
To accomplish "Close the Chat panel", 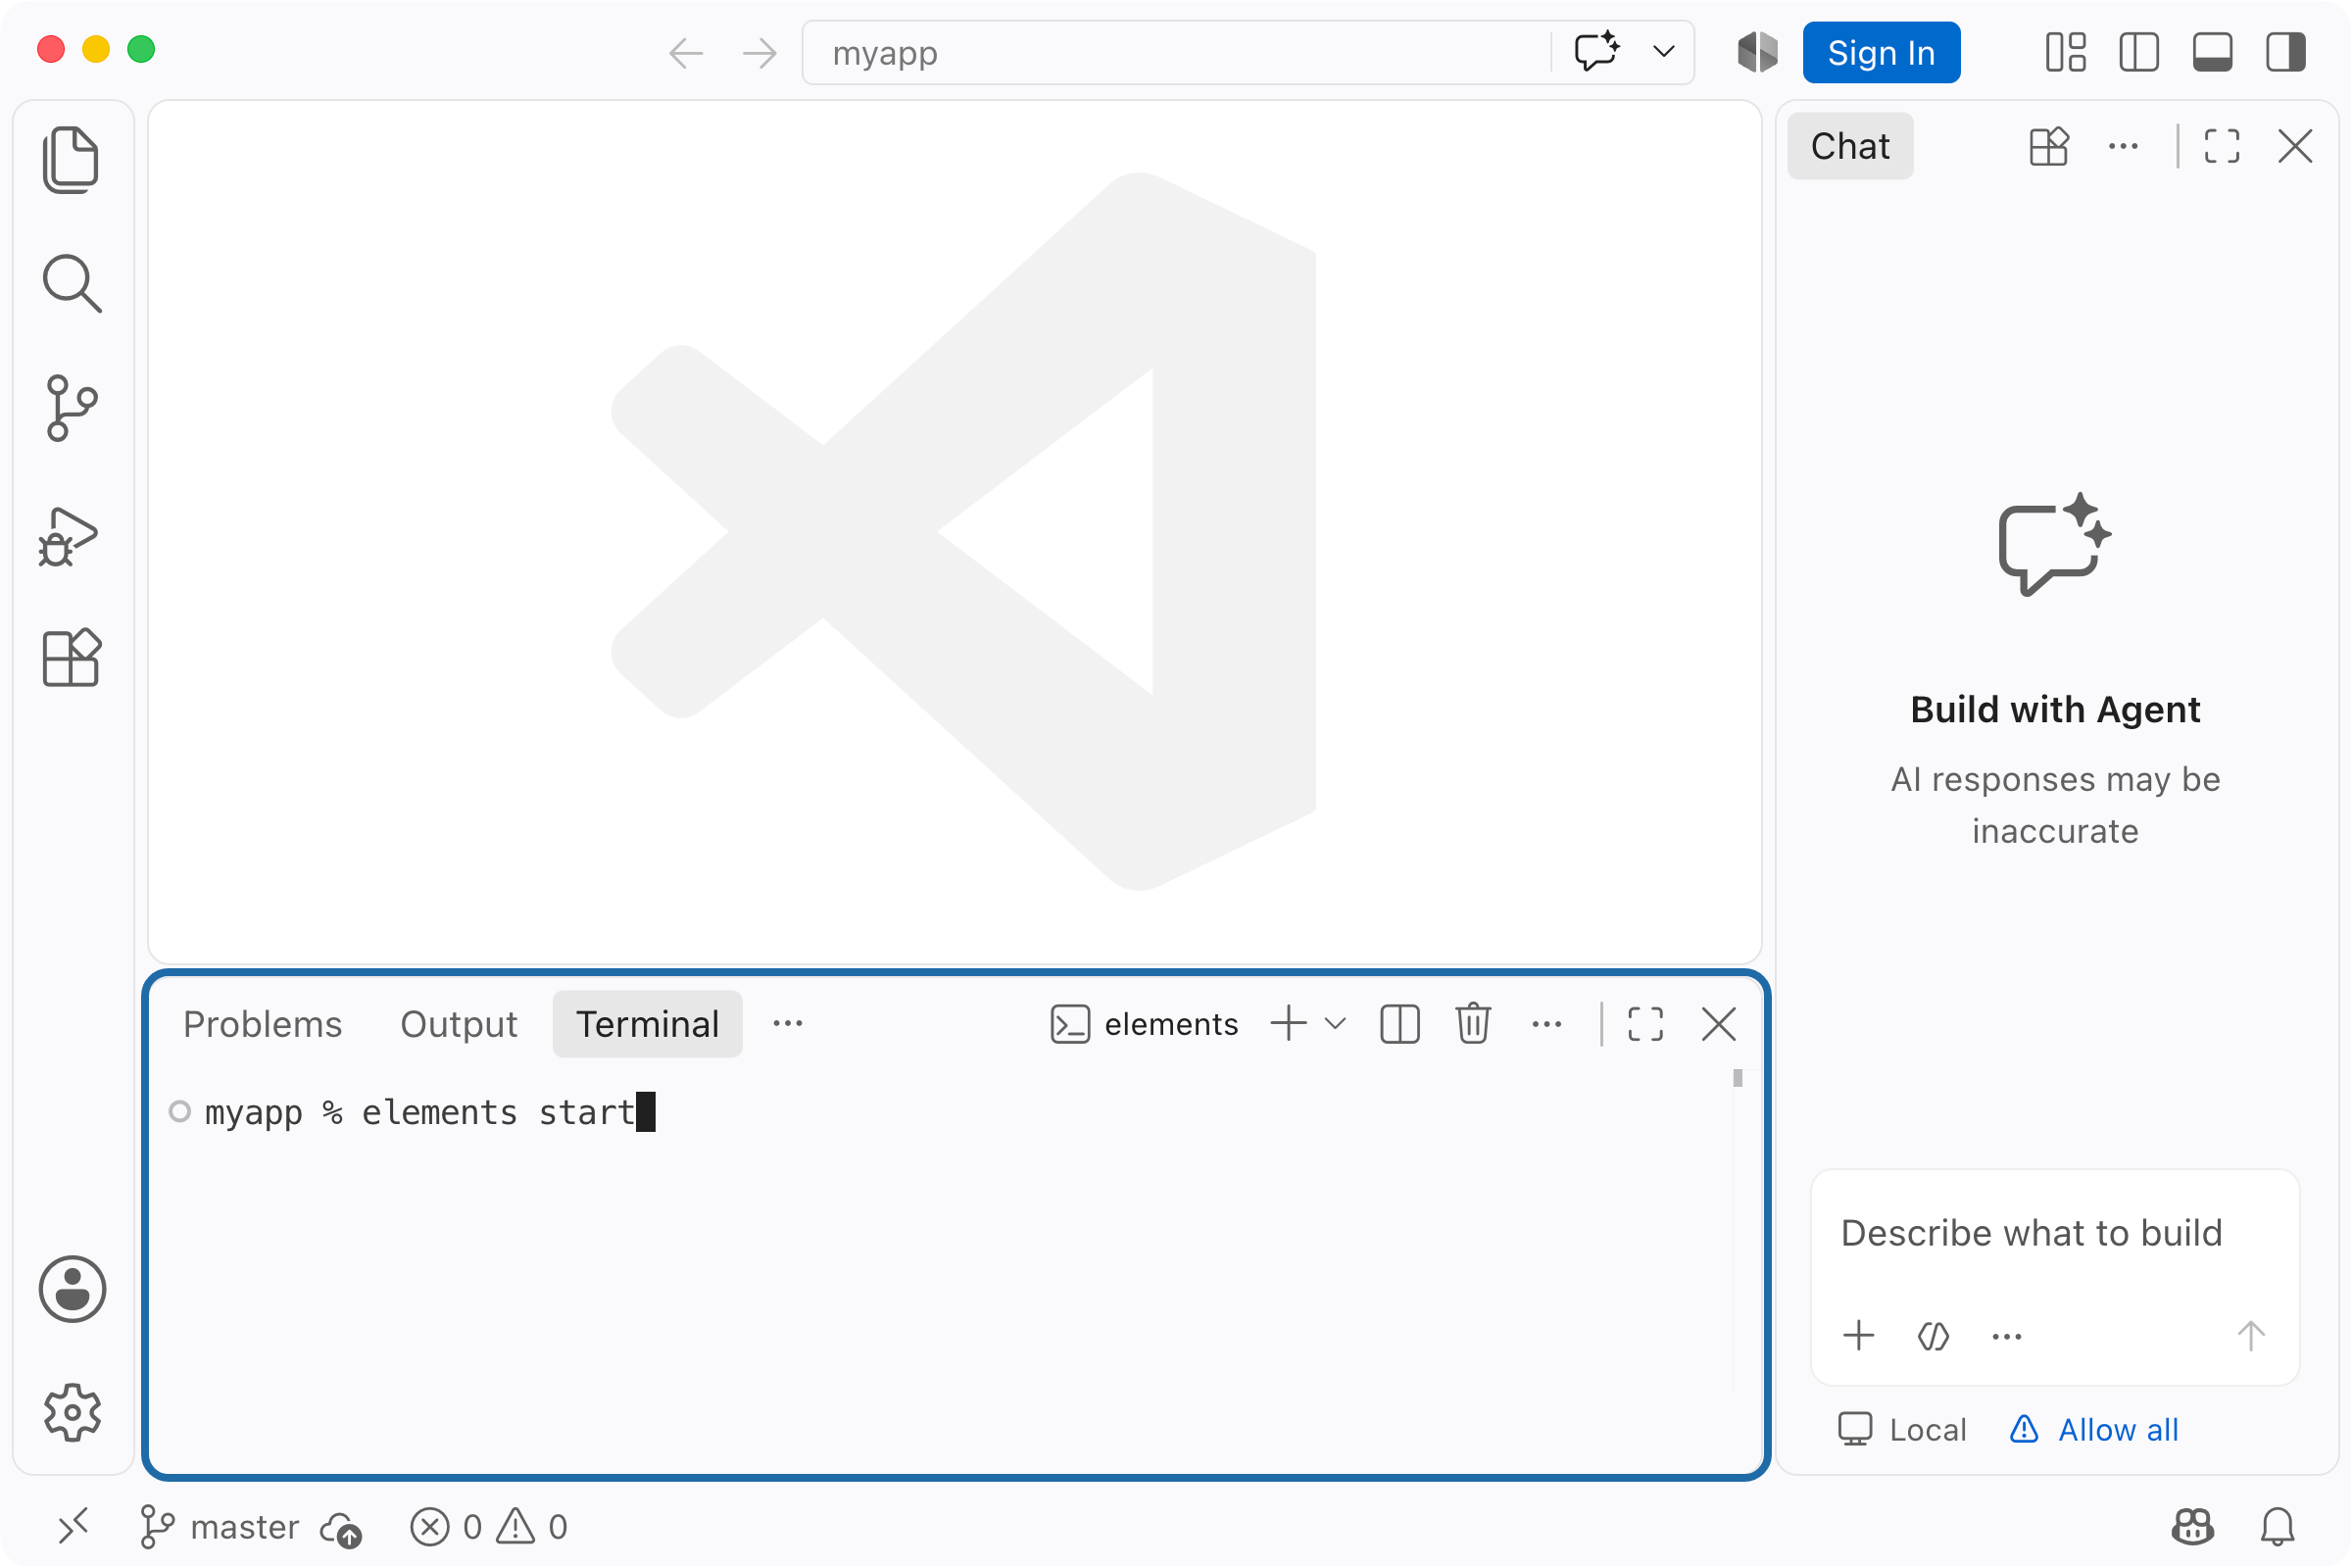I will coord(2295,147).
